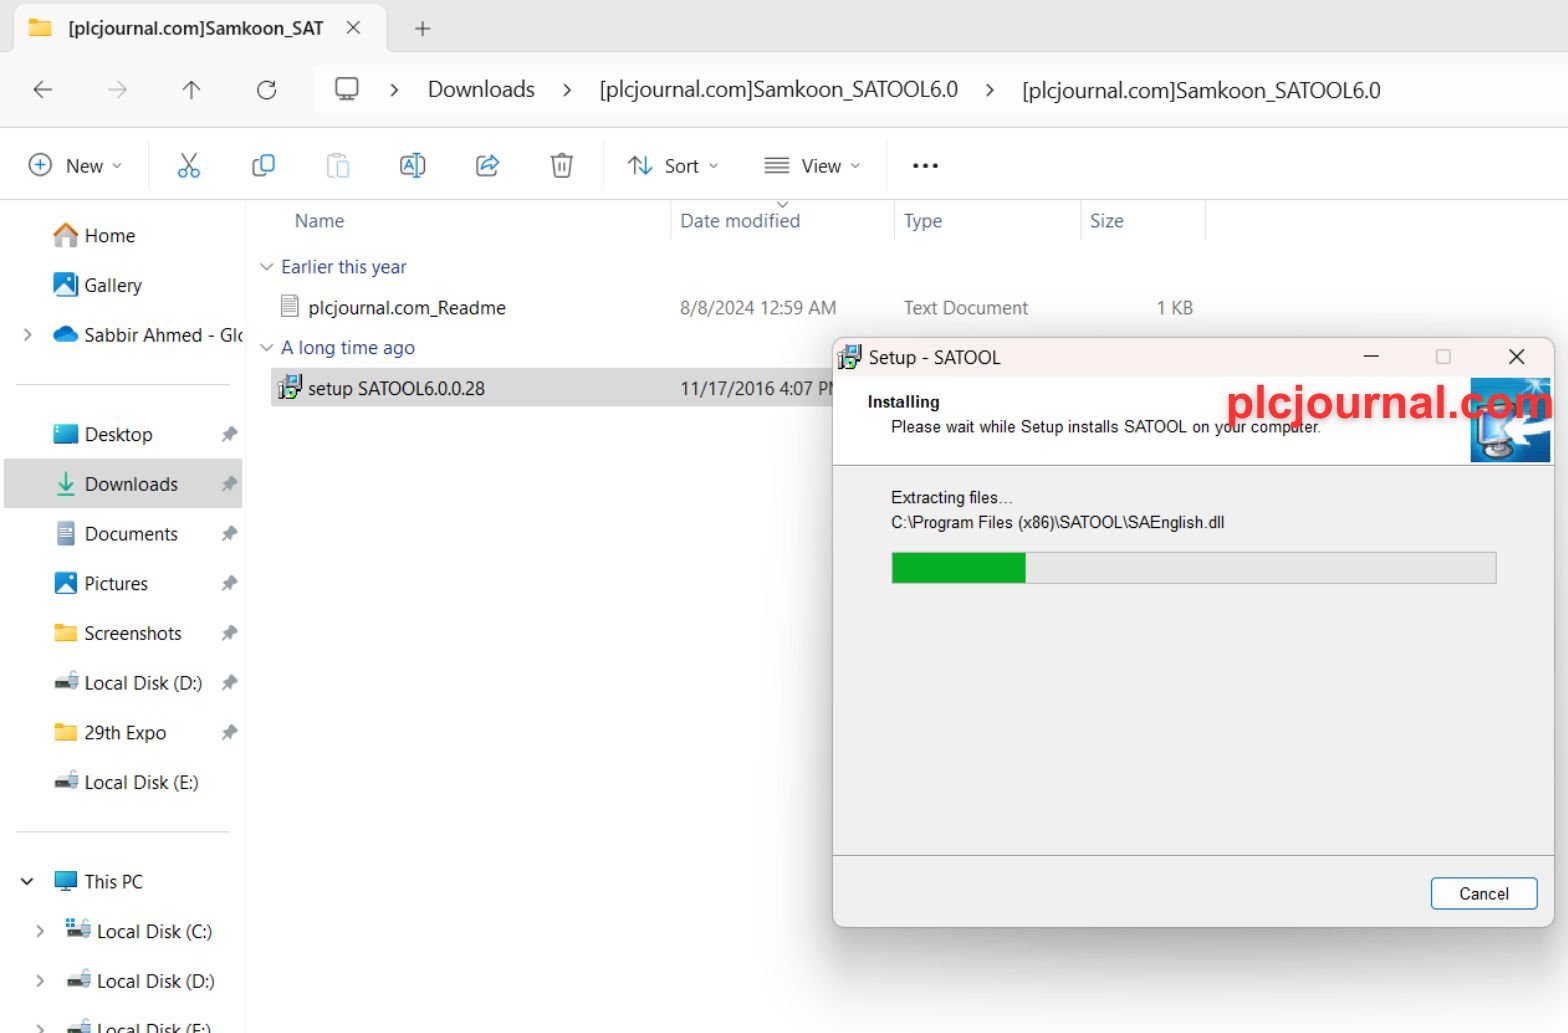1568x1033 pixels.
Task: Click the Cut scissors icon in toolbar
Action: (188, 165)
